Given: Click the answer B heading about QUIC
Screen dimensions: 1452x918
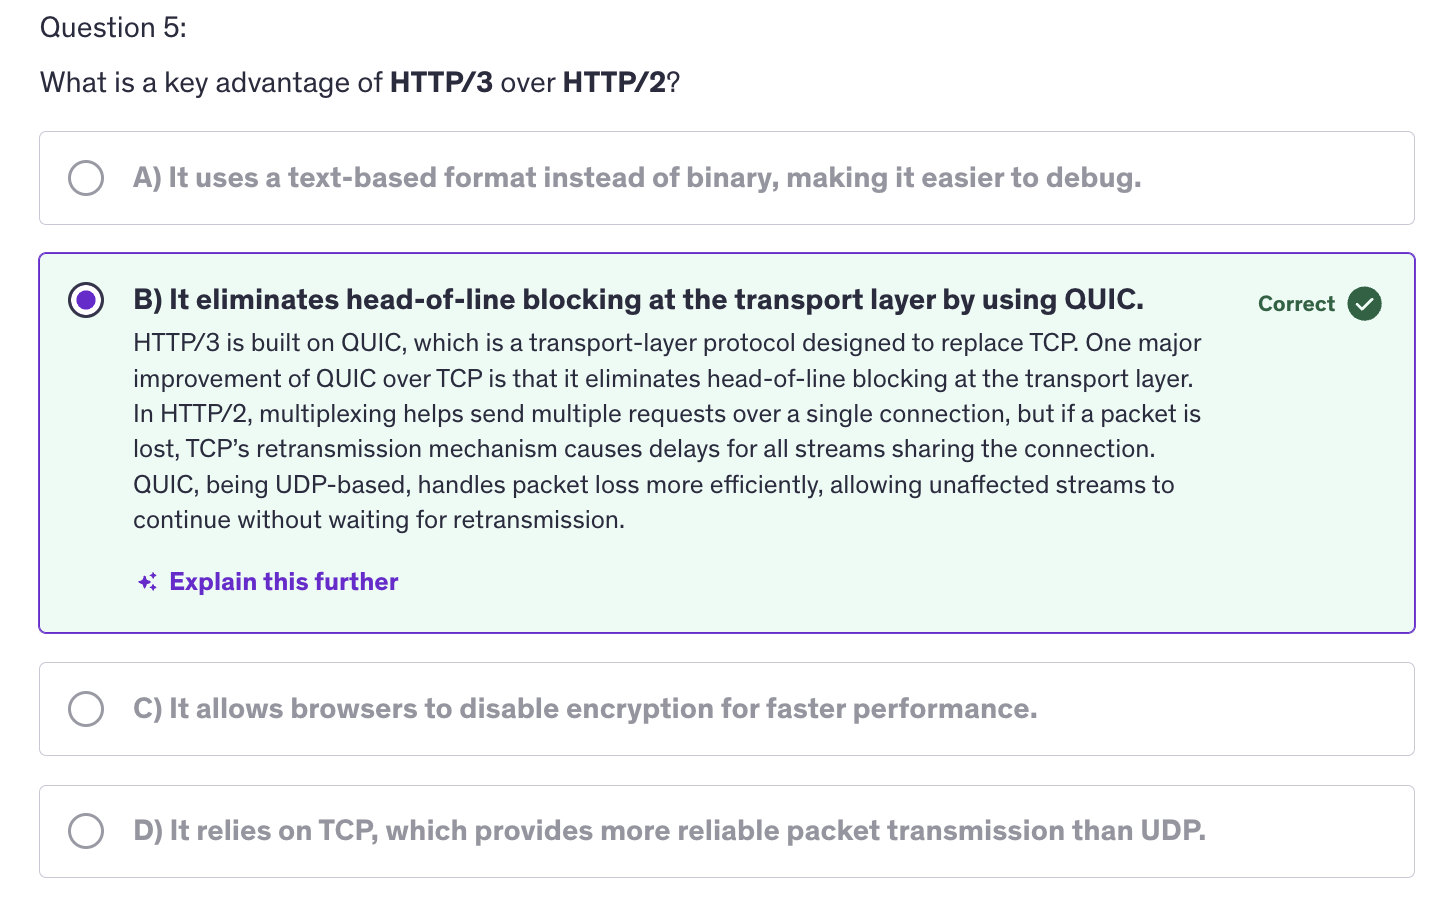Looking at the screenshot, I should click(x=638, y=300).
